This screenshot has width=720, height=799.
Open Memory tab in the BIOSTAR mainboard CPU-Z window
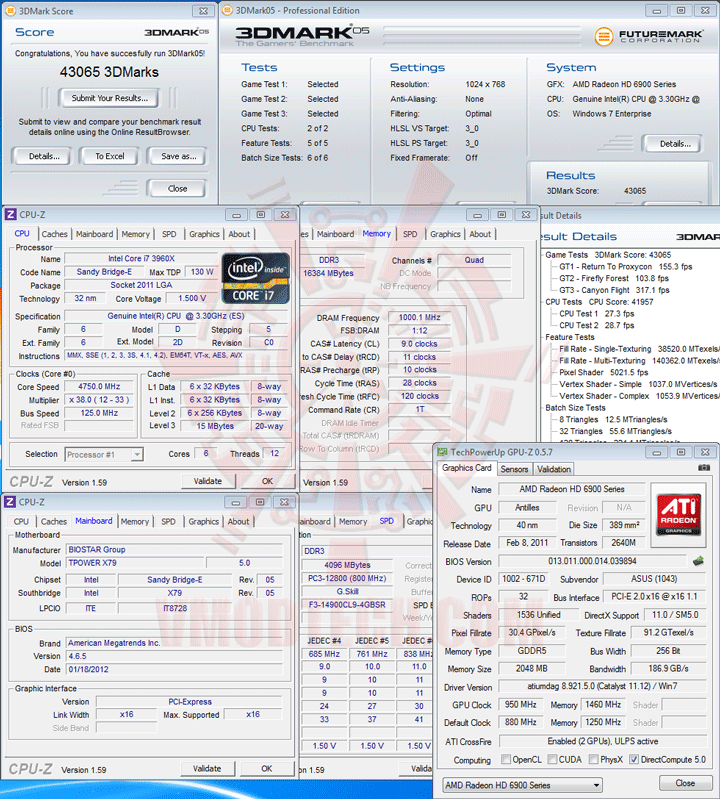pos(135,521)
